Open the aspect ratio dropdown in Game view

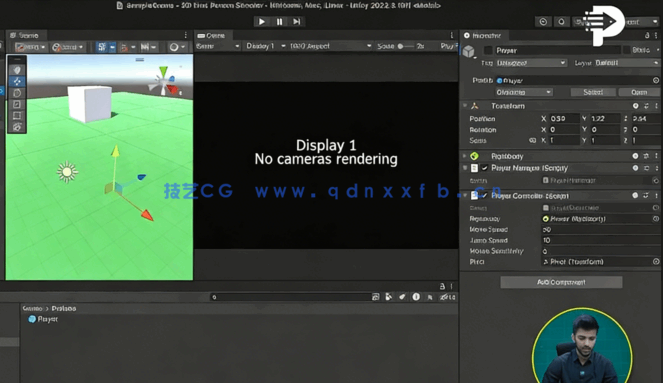coord(330,46)
